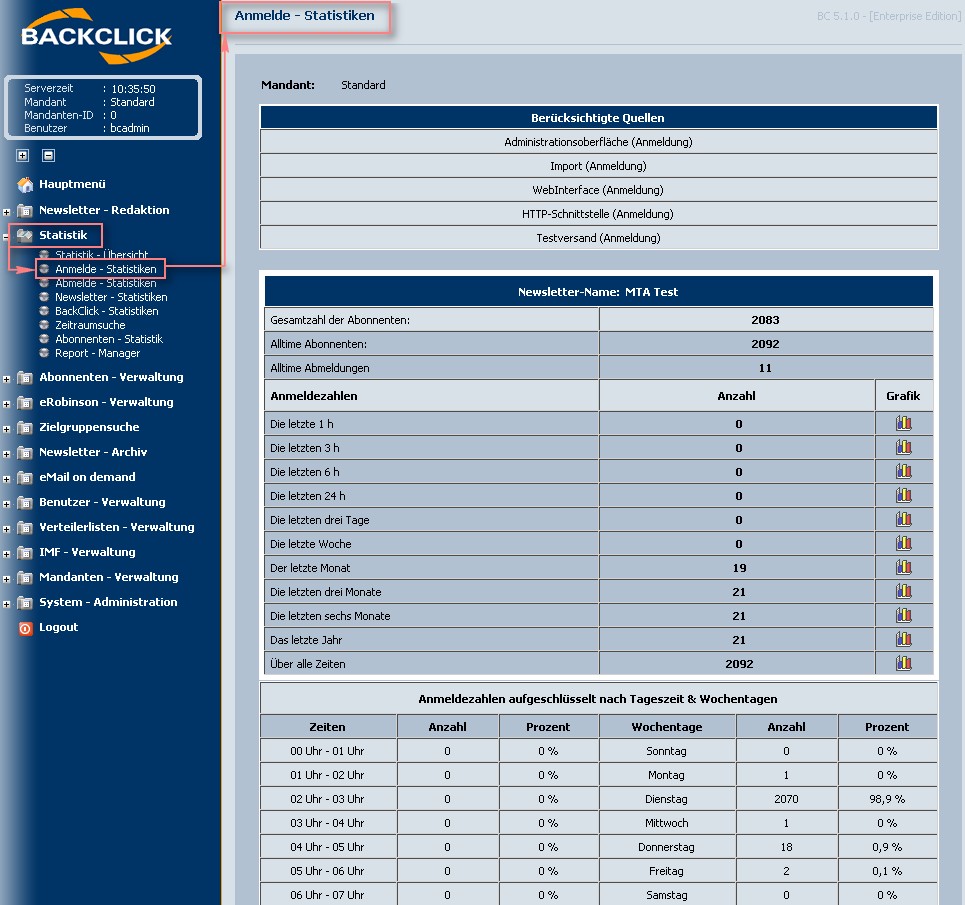Click the Benutzer - Verwaltung folder icon
This screenshot has width=965, height=905.
[x=25, y=502]
